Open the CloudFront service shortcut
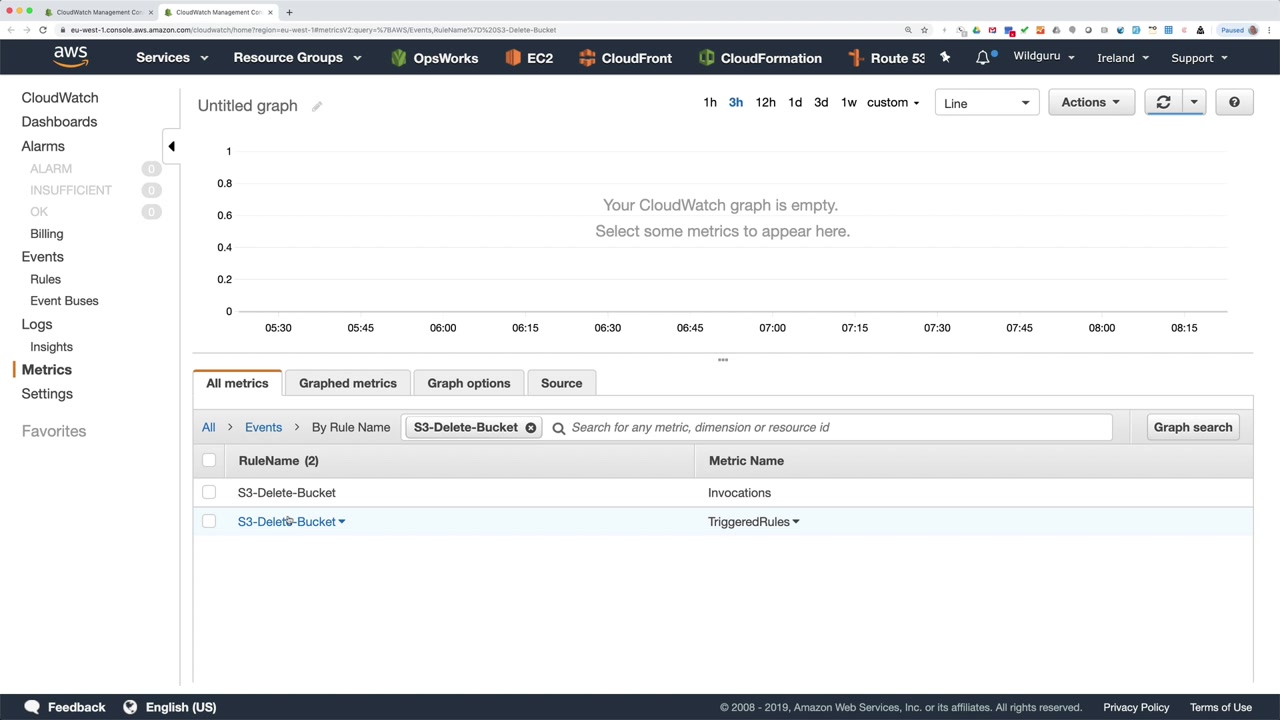The height and width of the screenshot is (720, 1280). click(x=625, y=58)
